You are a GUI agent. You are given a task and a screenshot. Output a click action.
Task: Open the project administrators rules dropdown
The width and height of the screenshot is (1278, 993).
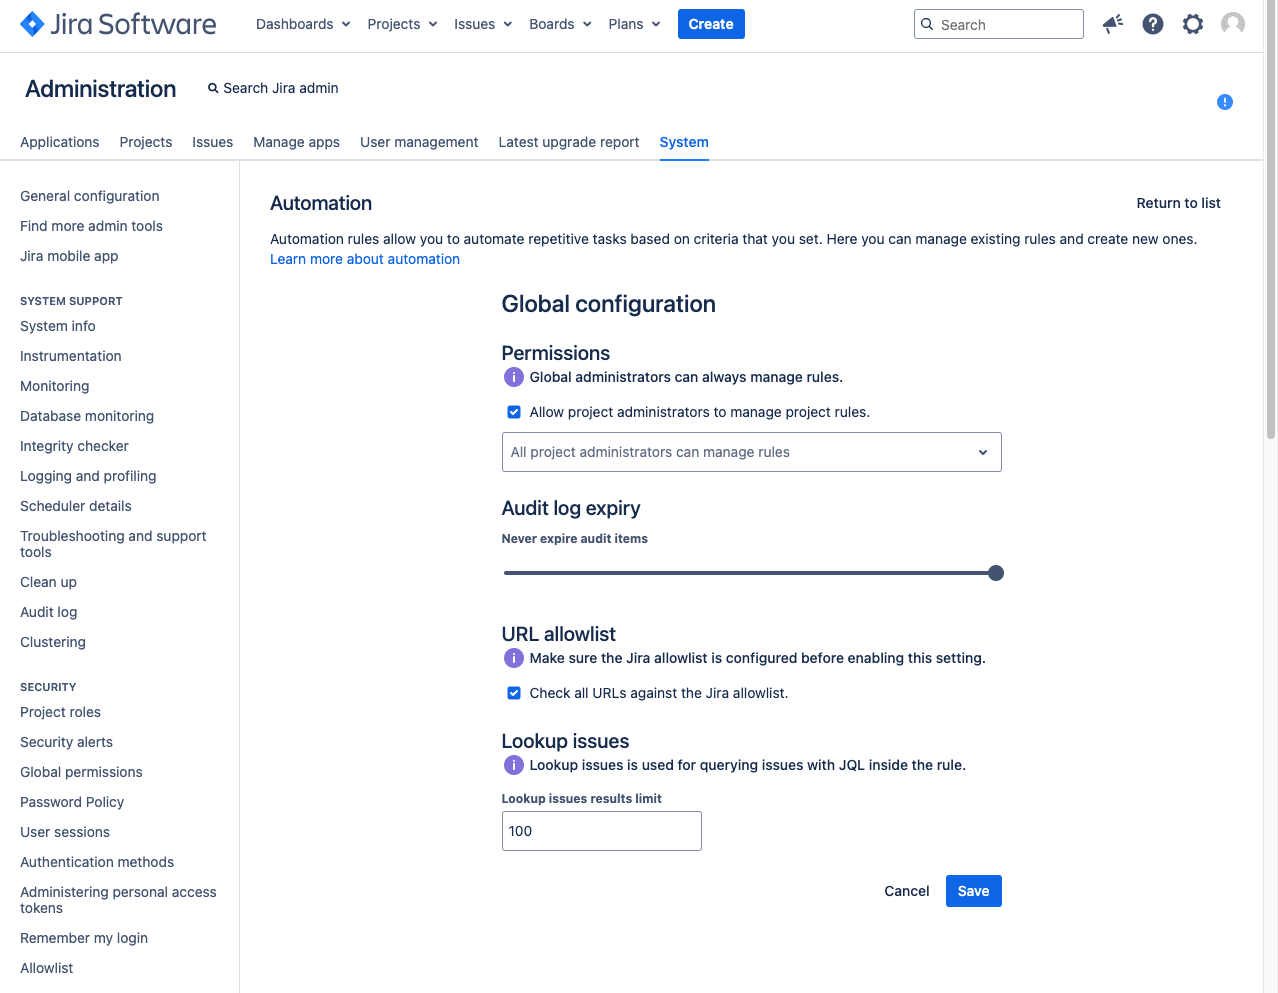point(751,452)
